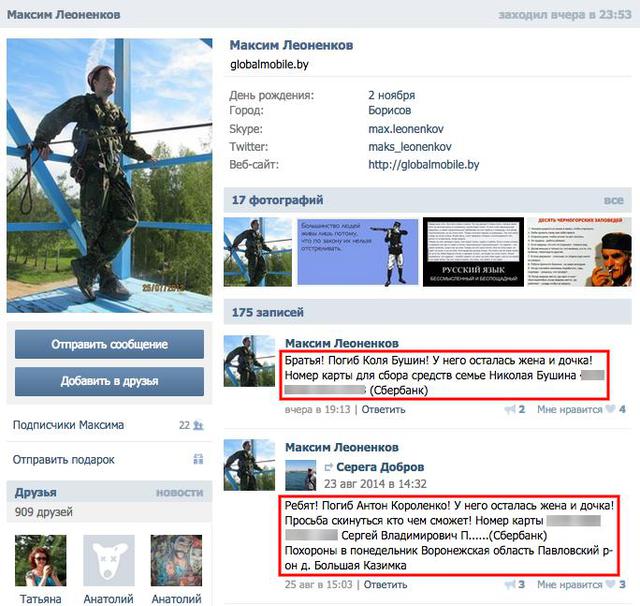Click the новости link in friends header
640x606 pixels.
[180, 493]
